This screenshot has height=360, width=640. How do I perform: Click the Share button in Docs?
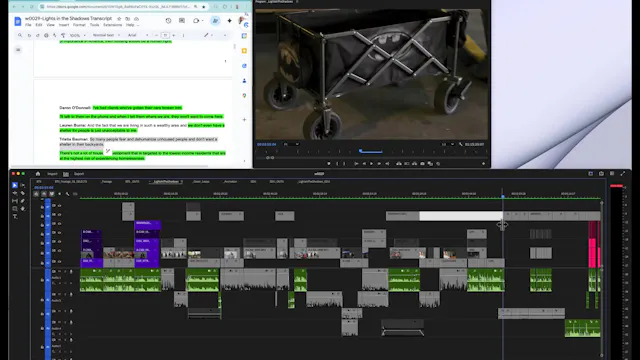click(215, 20)
